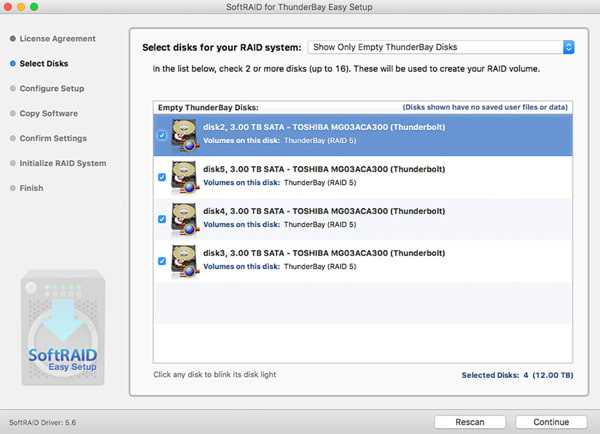This screenshot has height=434, width=600.
Task: Uncheck the disk2 checkbox
Action: pos(162,135)
